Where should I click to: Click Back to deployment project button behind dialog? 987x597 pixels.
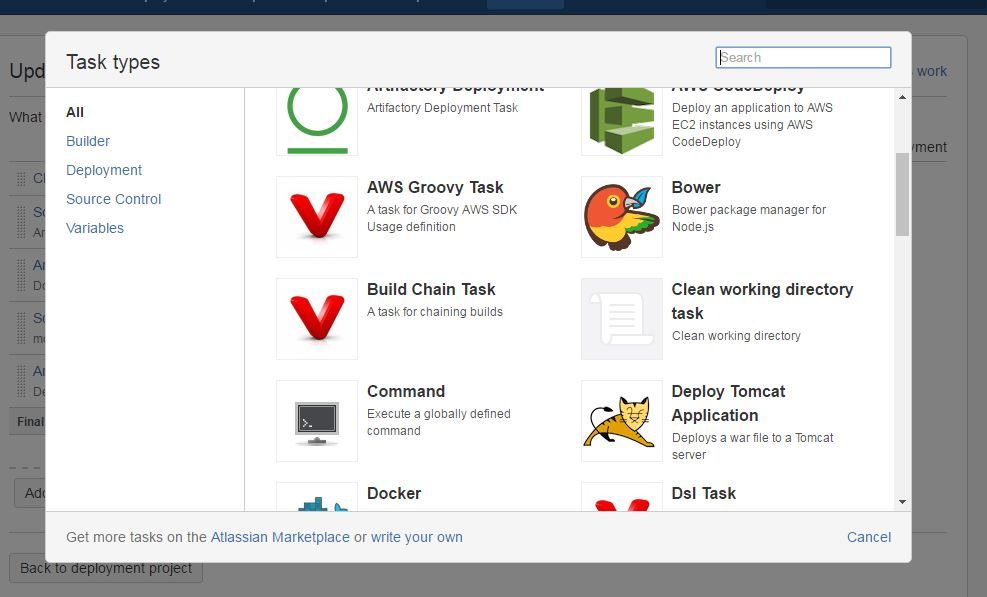tap(106, 568)
